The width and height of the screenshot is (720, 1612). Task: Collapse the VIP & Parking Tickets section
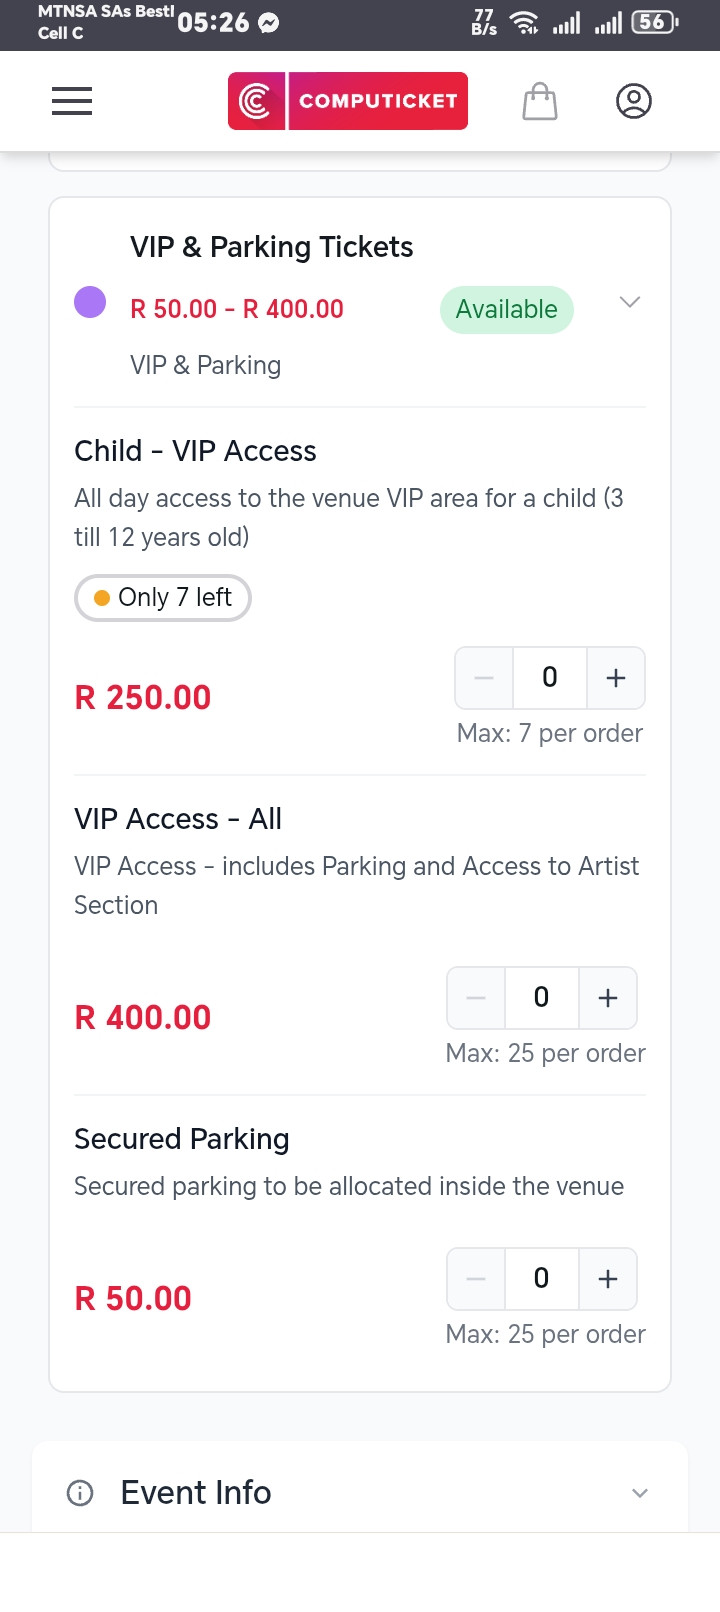point(629,302)
